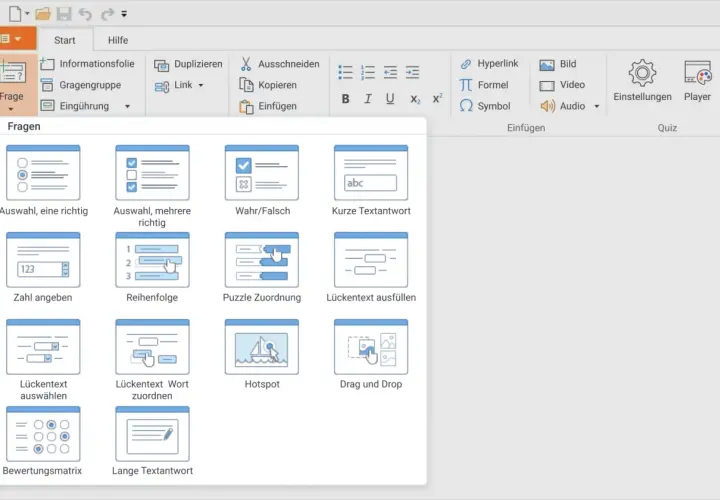Viewport: 720px width, 500px height.
Task: Select Kurze Textantwort question type
Action: point(371,180)
